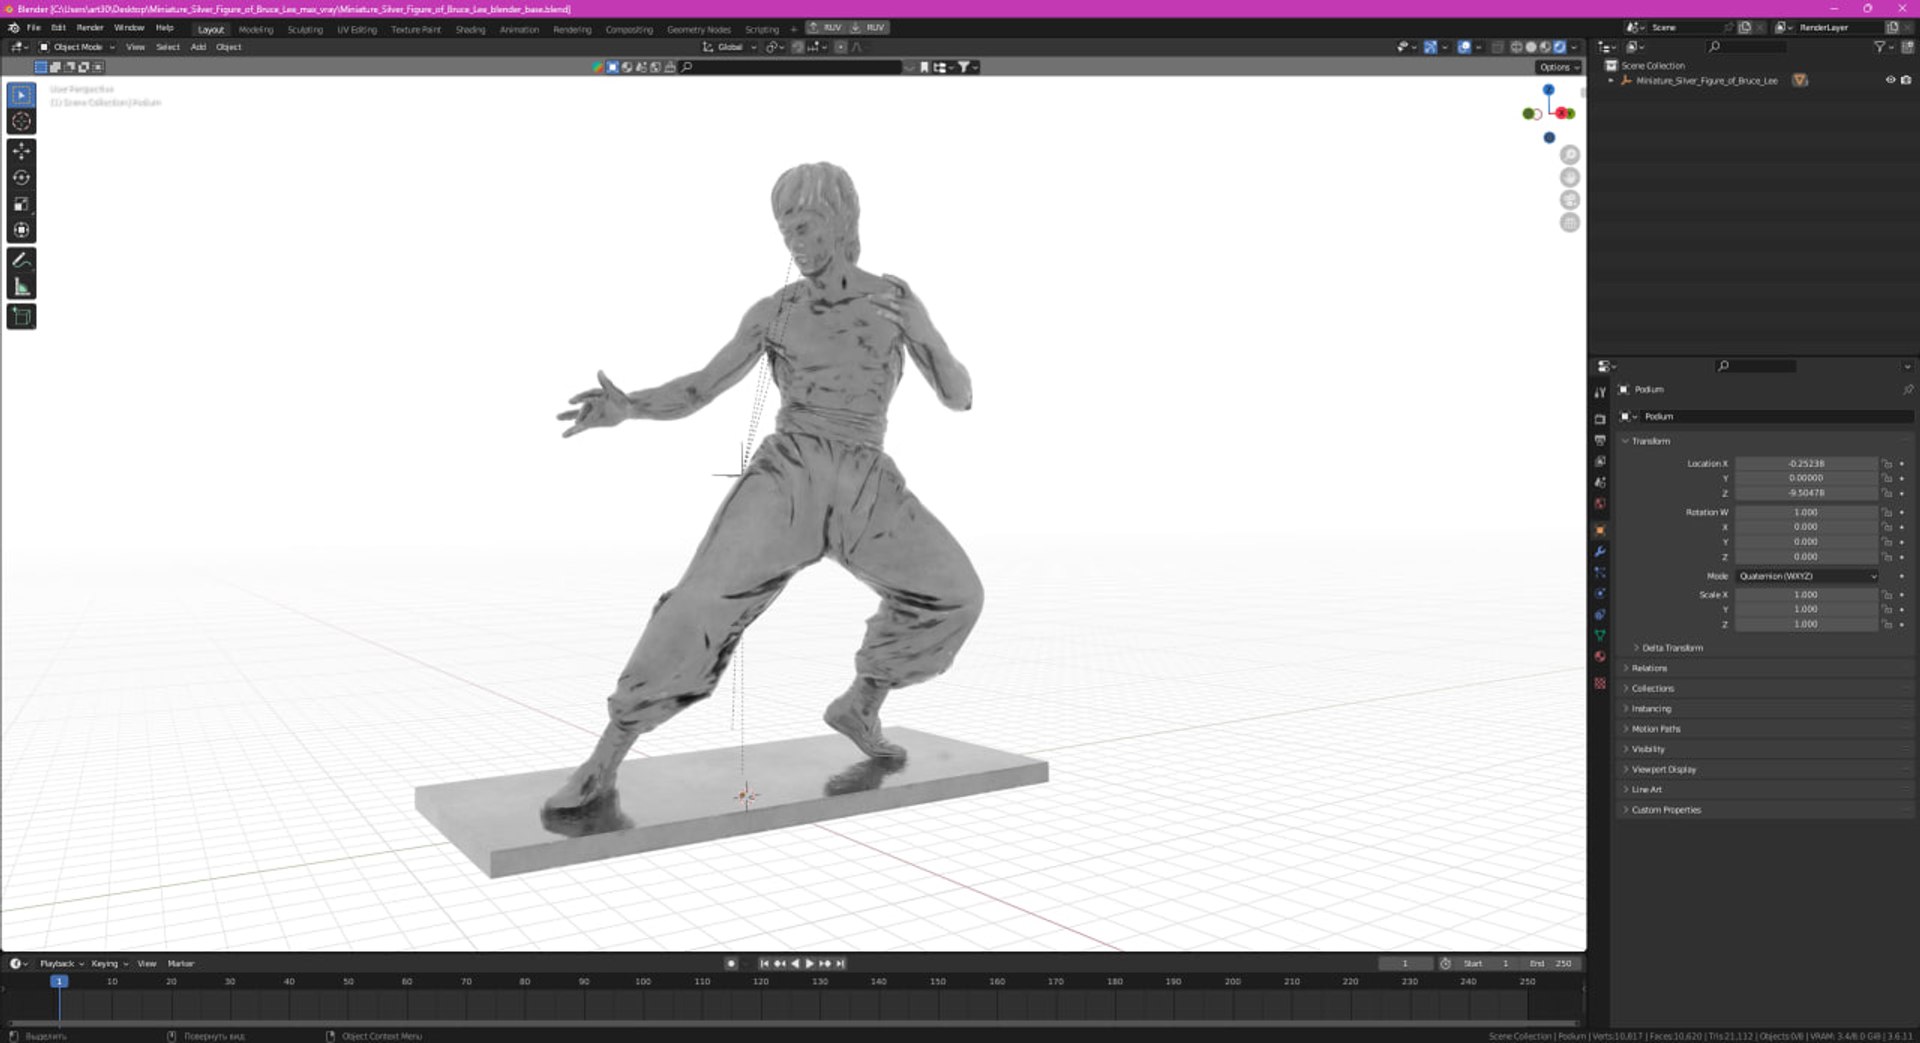Activate the Transform tool
Image resolution: width=1920 pixels, height=1043 pixels.
(x=21, y=230)
